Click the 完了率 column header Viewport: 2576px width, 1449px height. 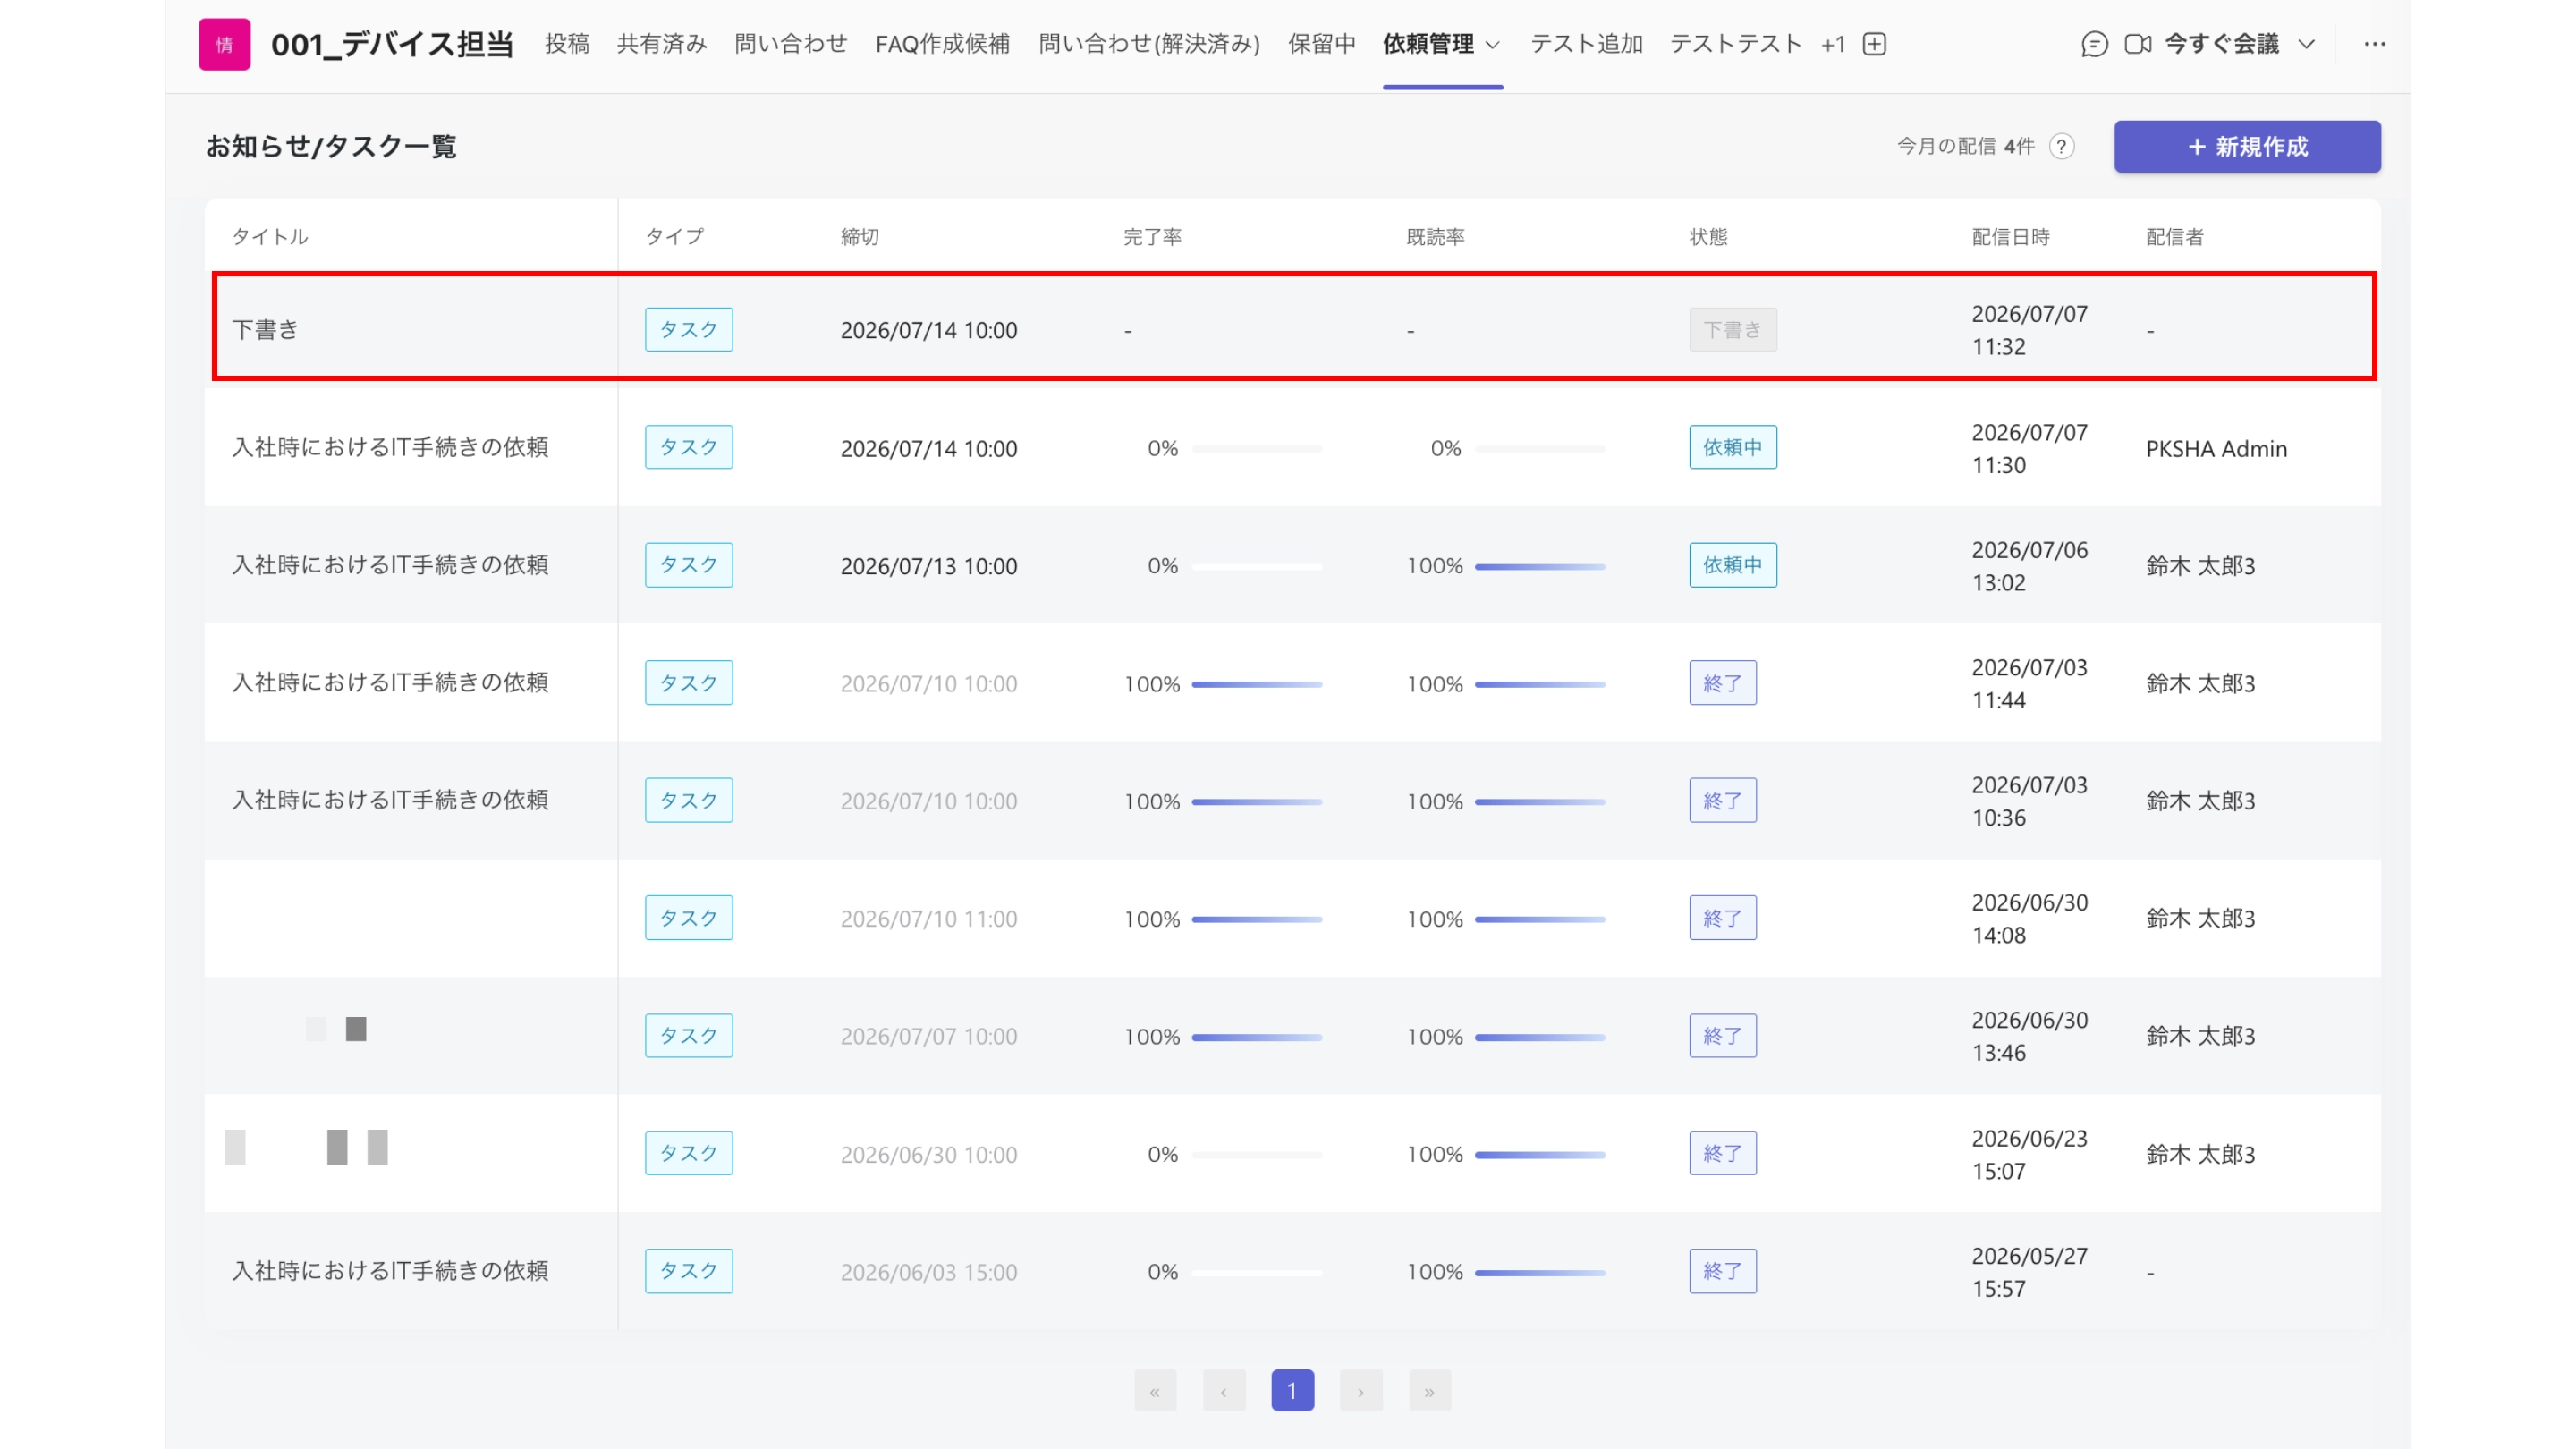click(x=1153, y=237)
